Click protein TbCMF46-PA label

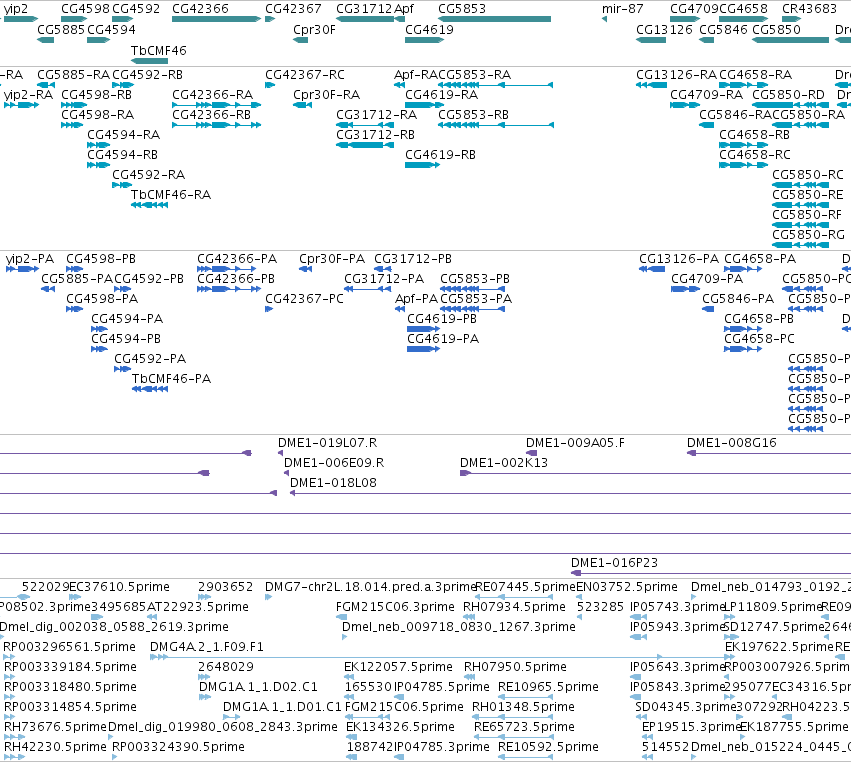pyautogui.click(x=171, y=378)
